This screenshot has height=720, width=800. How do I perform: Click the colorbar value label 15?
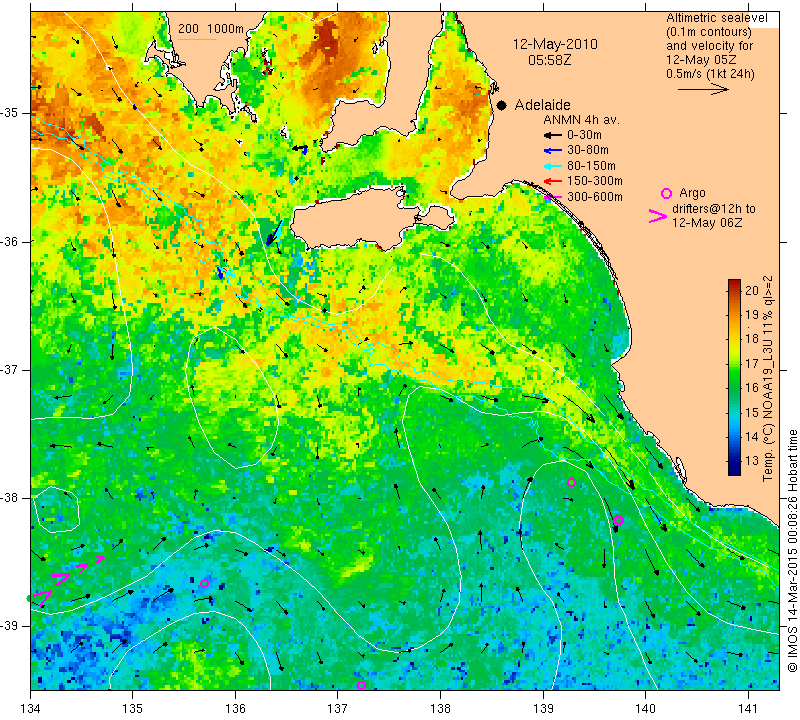(752, 412)
